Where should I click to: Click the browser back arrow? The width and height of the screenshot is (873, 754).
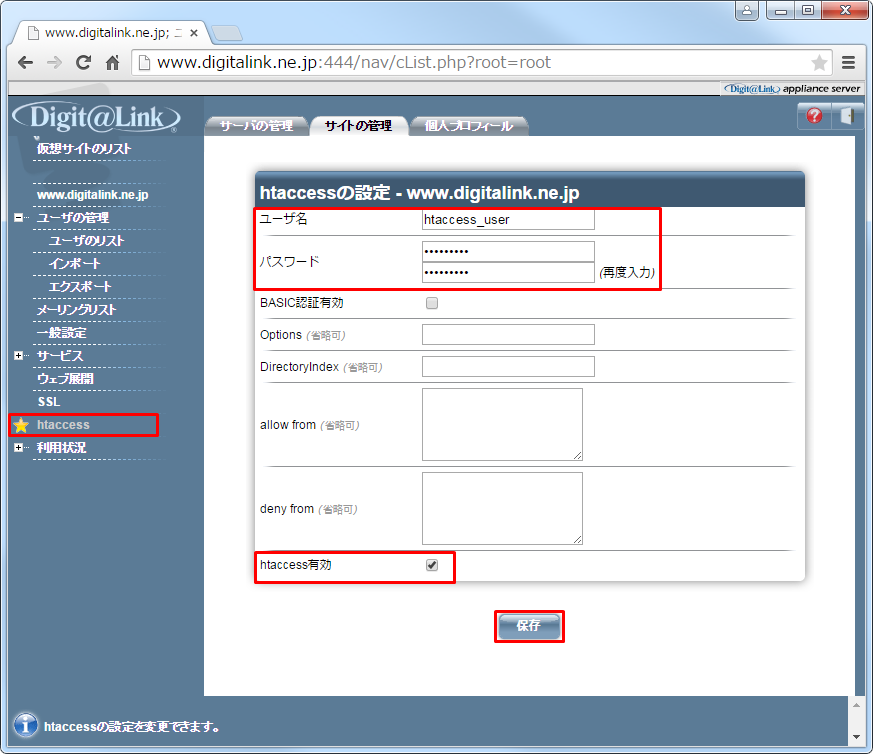[x=26, y=62]
